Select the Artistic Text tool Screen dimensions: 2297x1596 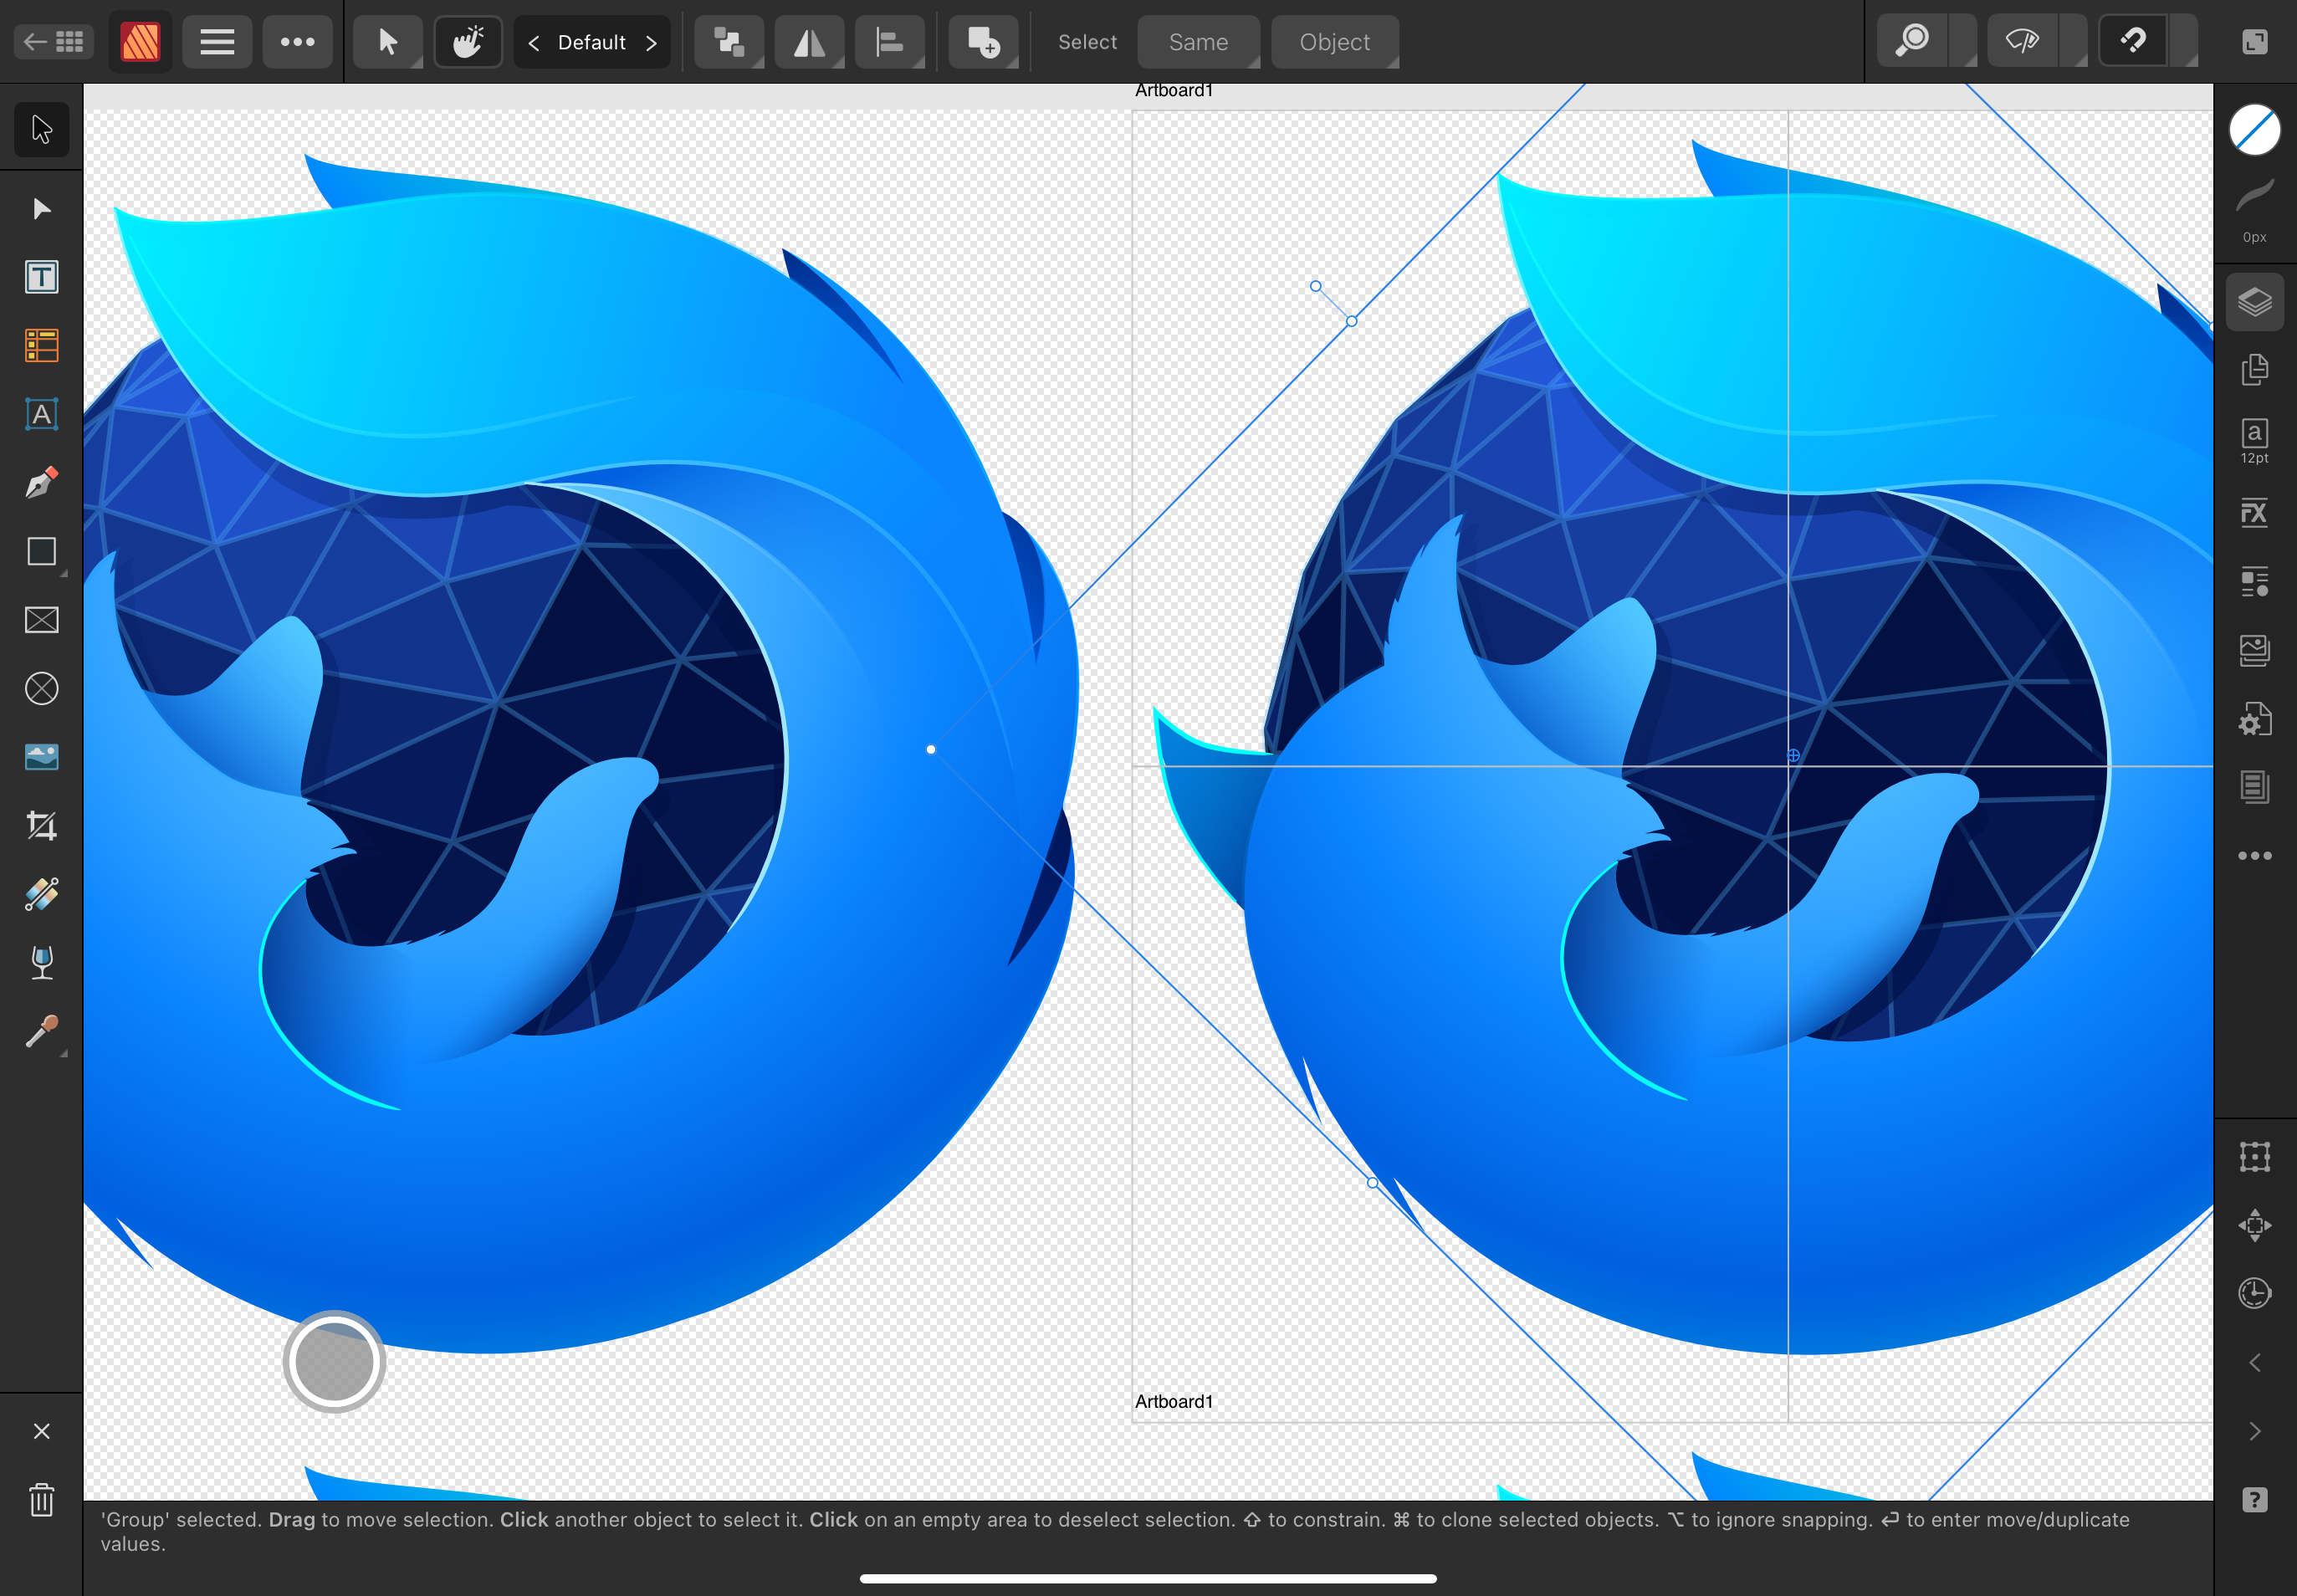point(41,414)
